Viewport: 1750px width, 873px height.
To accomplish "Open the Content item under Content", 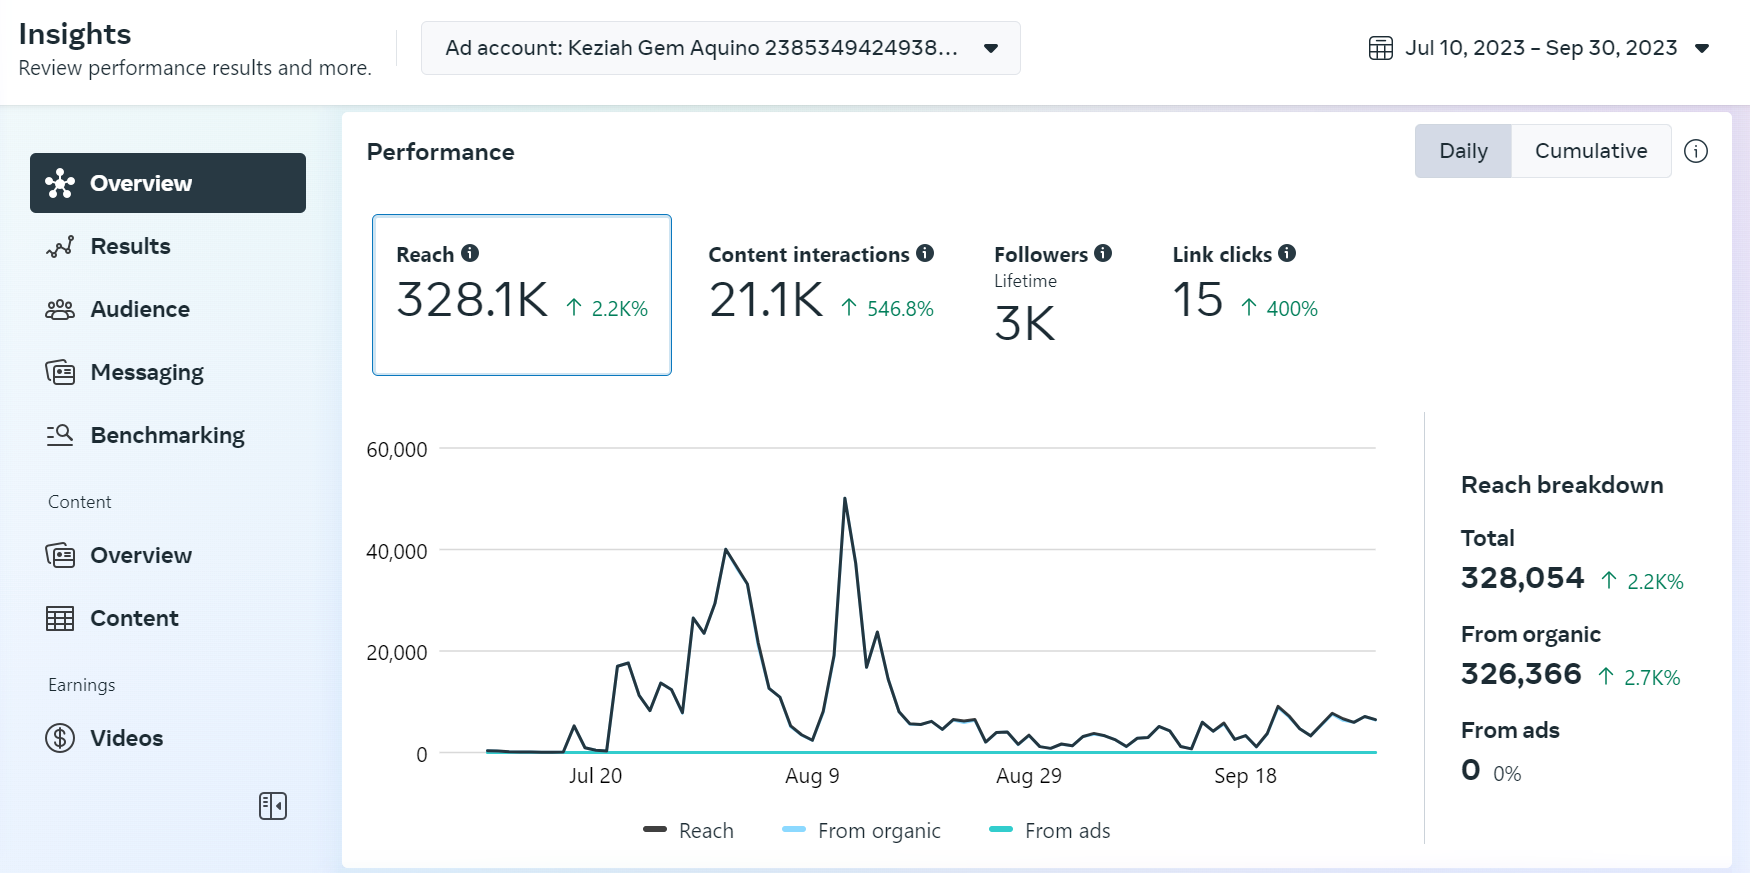I will [x=168, y=618].
